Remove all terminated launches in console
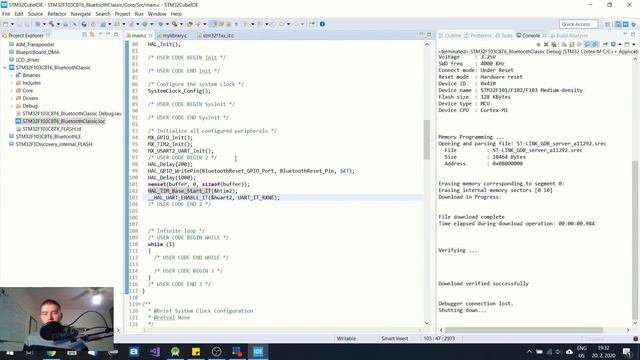This screenshot has height=360, width=640. [554, 44]
